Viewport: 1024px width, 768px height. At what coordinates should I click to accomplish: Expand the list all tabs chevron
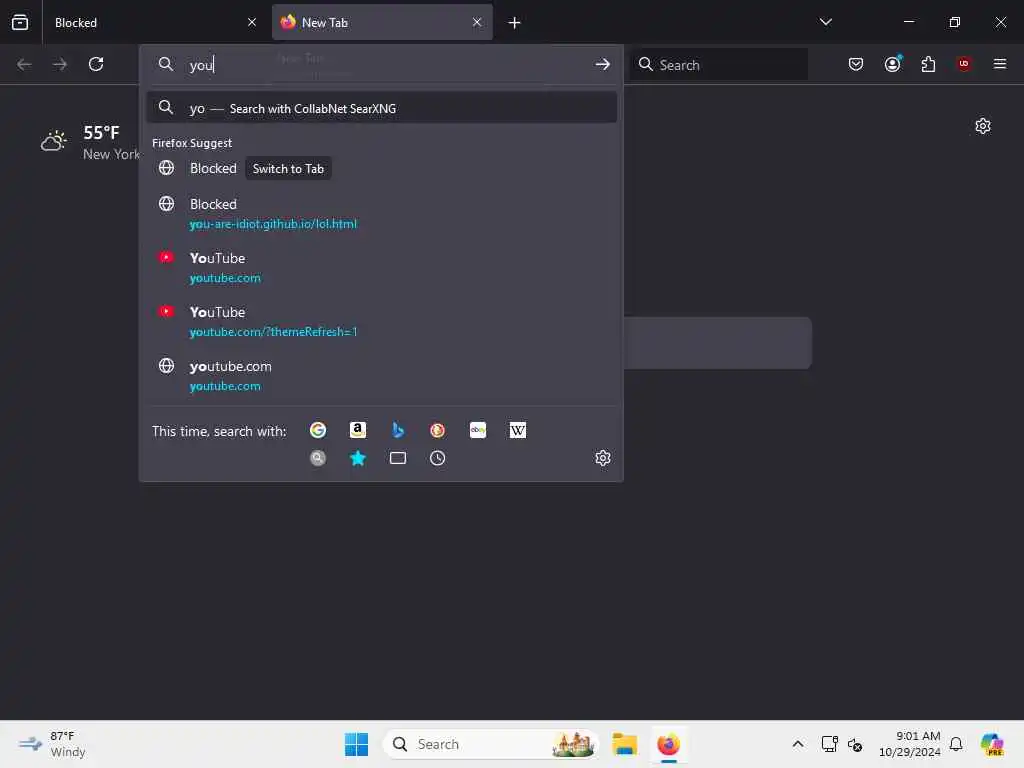point(825,22)
